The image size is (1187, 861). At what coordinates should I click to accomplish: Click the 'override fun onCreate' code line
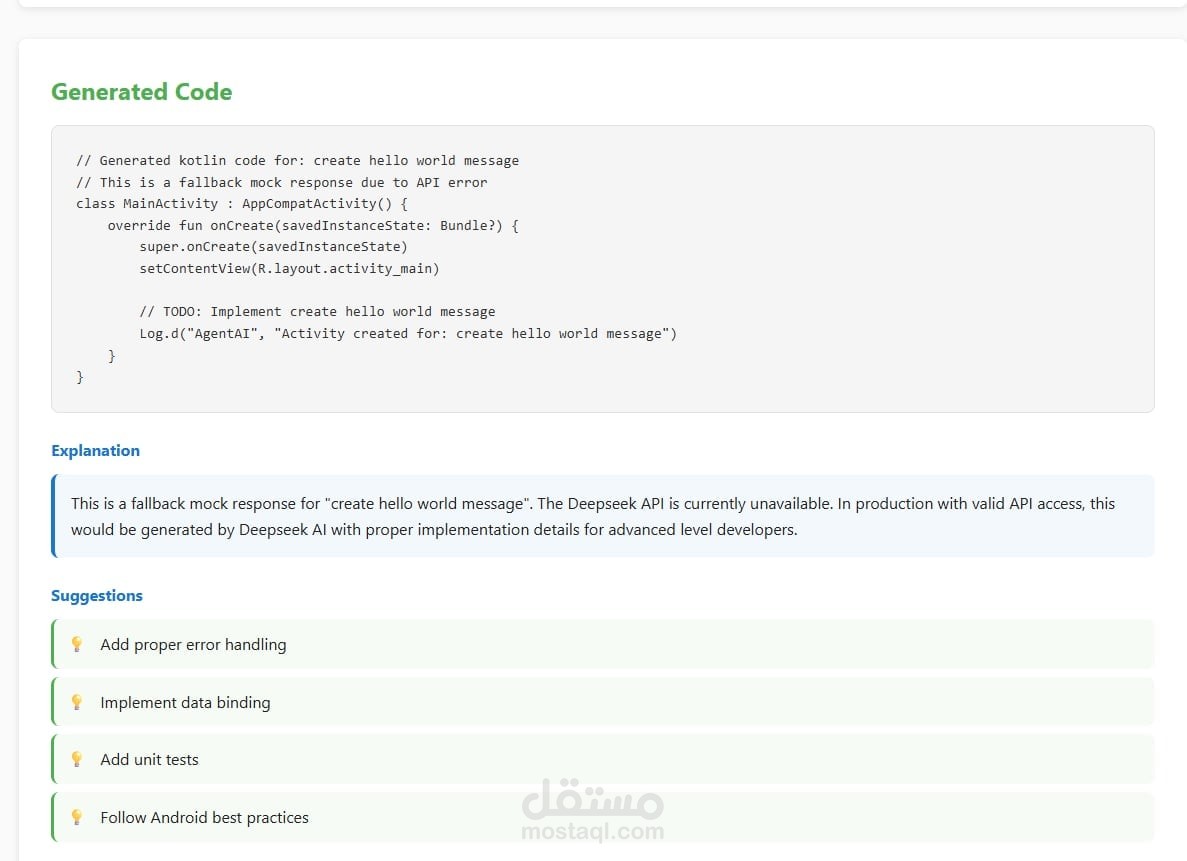313,226
